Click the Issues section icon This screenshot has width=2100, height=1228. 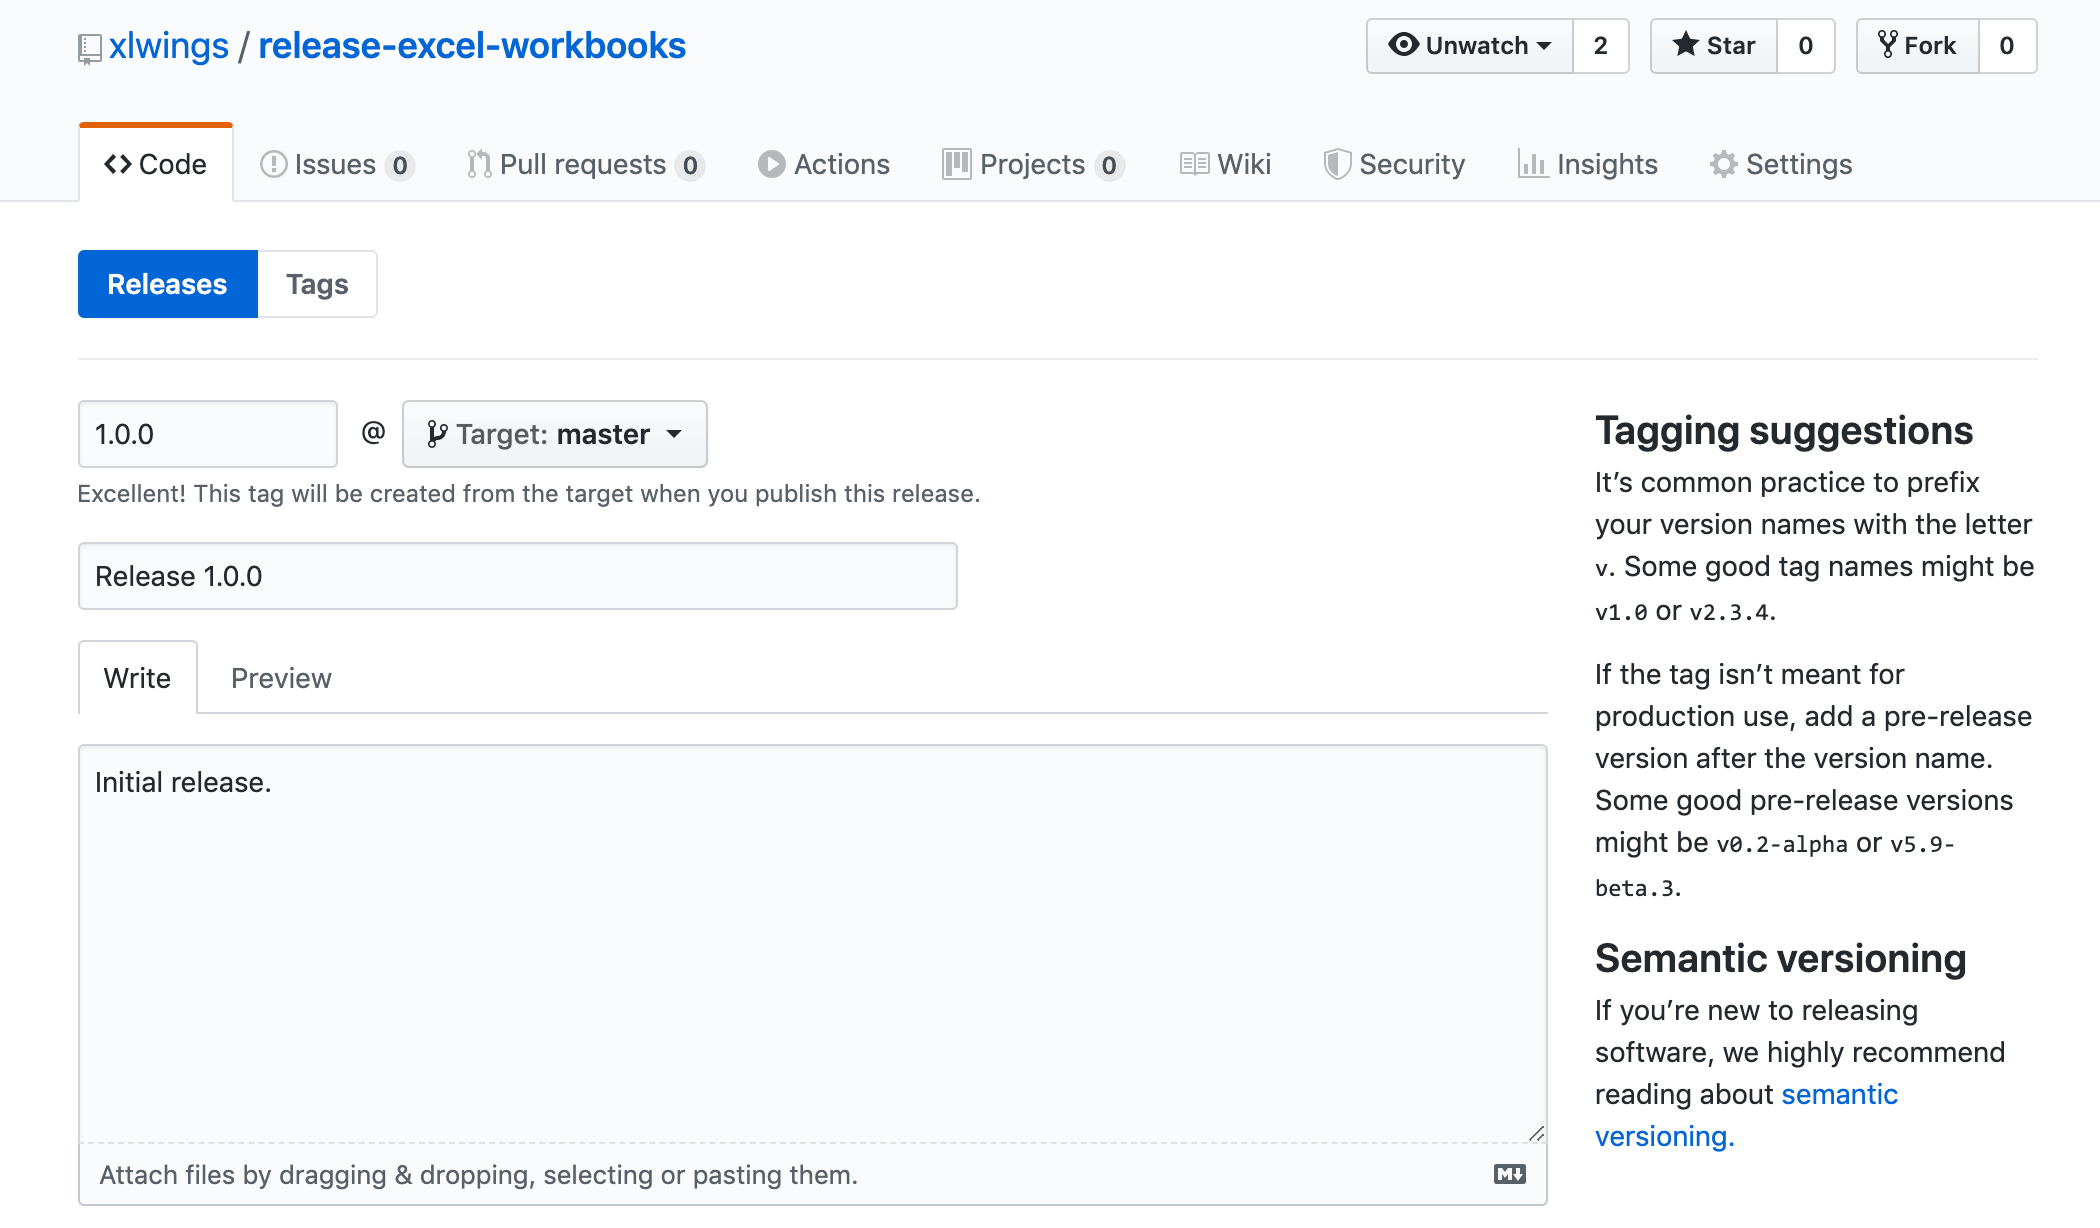(x=272, y=164)
